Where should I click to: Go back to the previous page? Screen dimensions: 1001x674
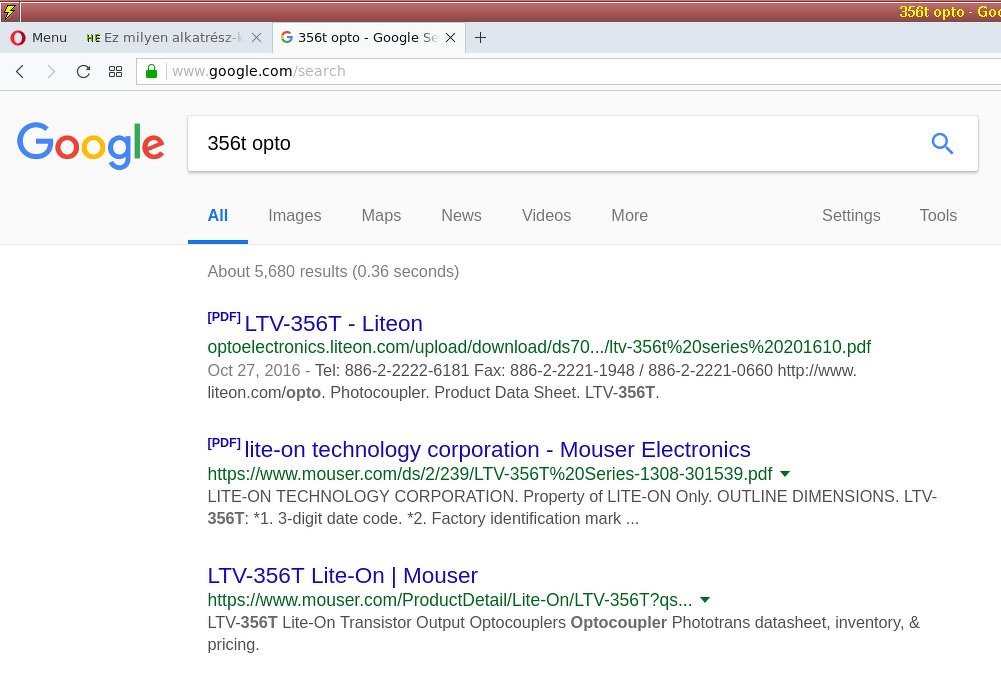pos(20,71)
